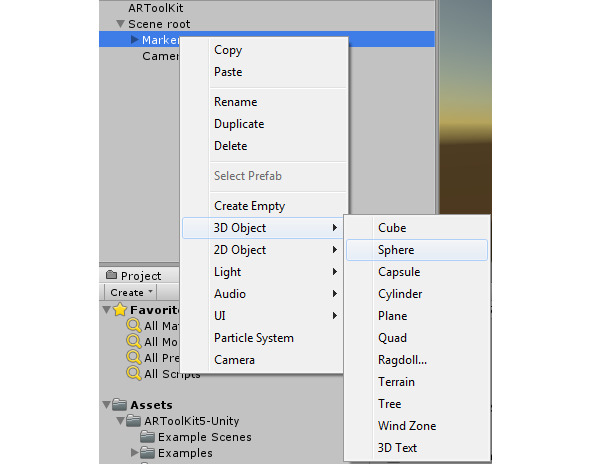The width and height of the screenshot is (591, 464).
Task: Choose Duplicate from the context menu
Action: pos(239,124)
